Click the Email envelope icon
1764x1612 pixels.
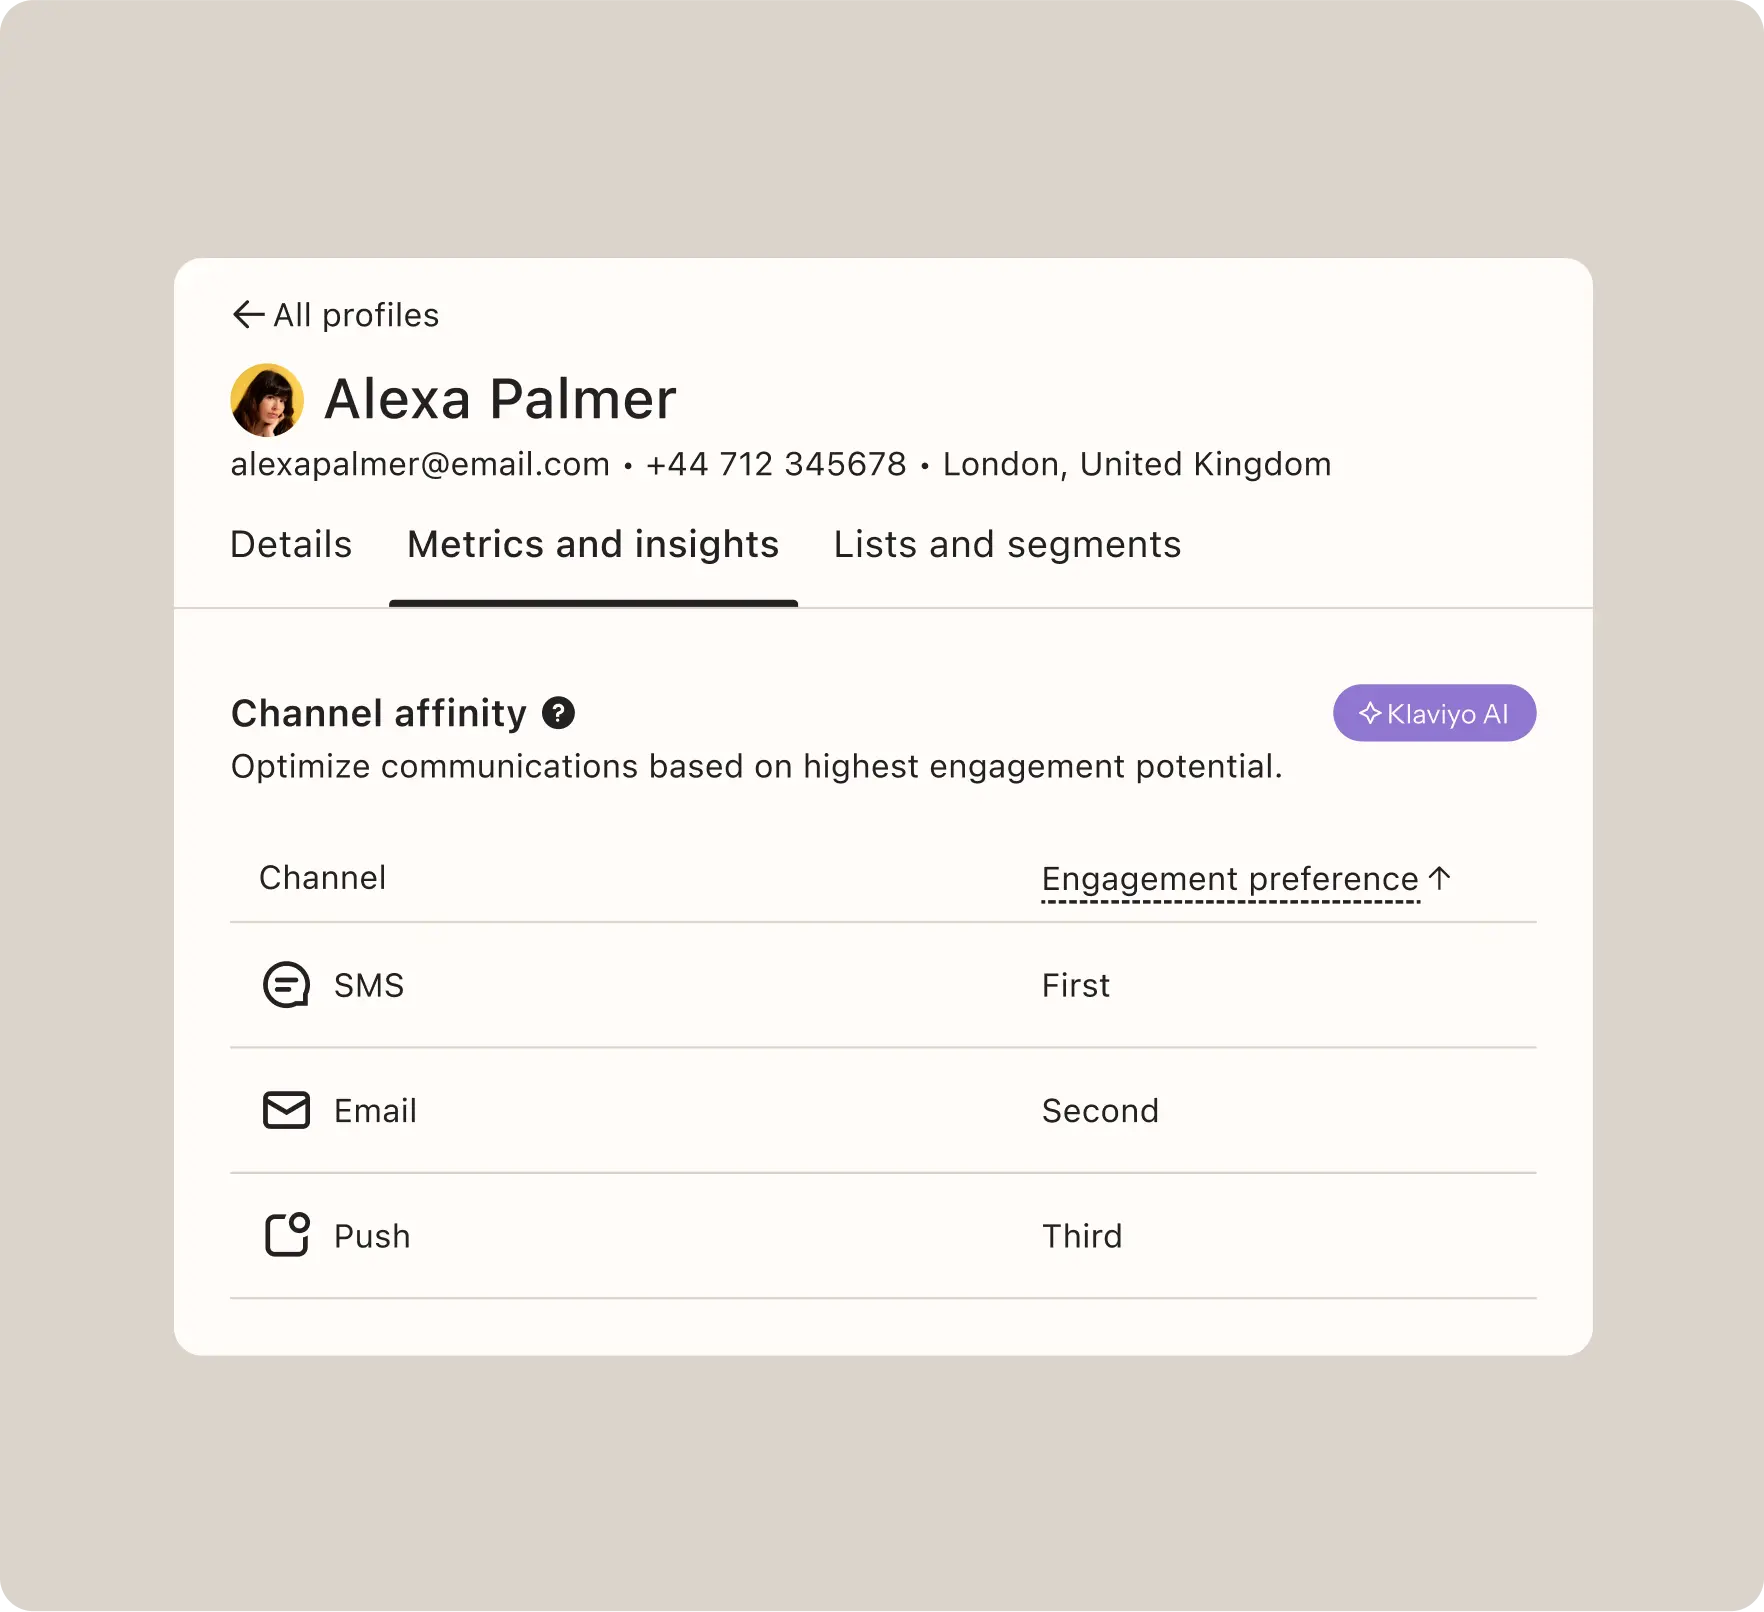[286, 1110]
